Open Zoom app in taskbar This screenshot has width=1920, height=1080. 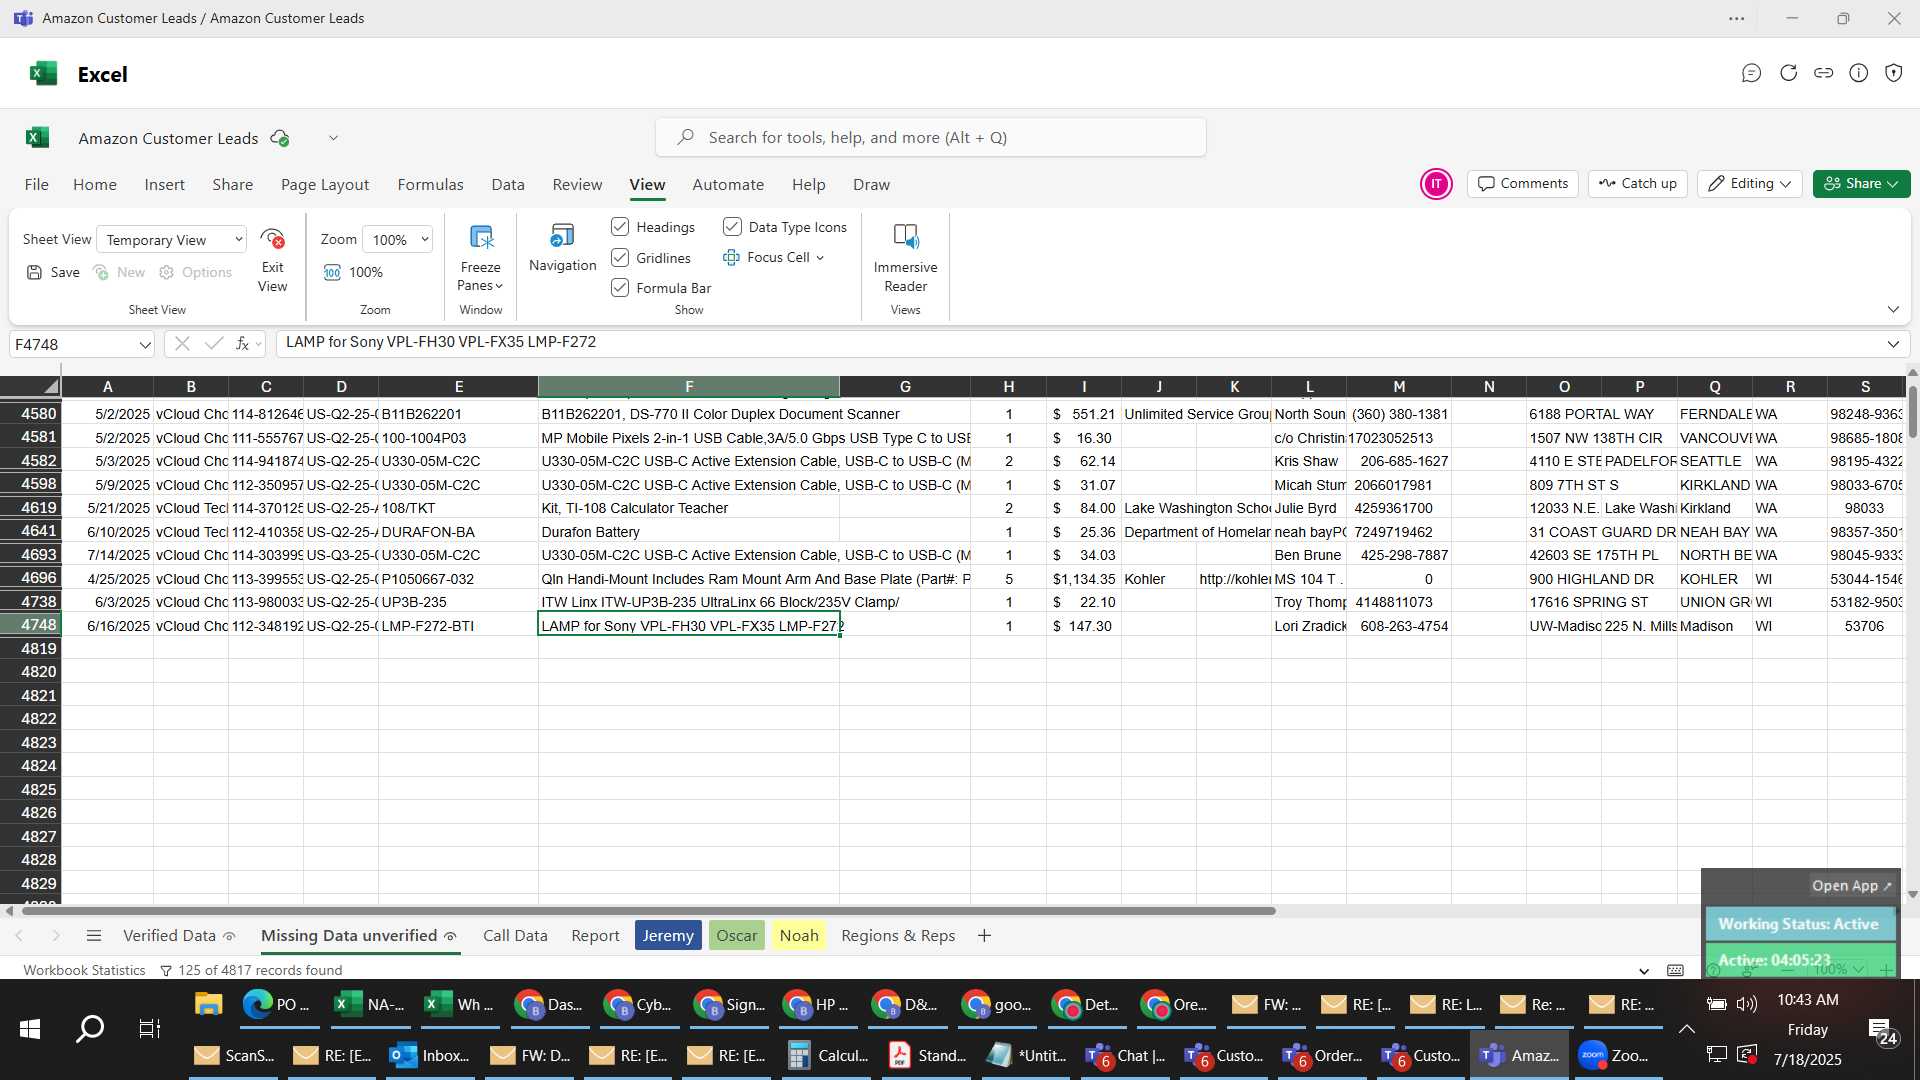[x=1615, y=1055]
